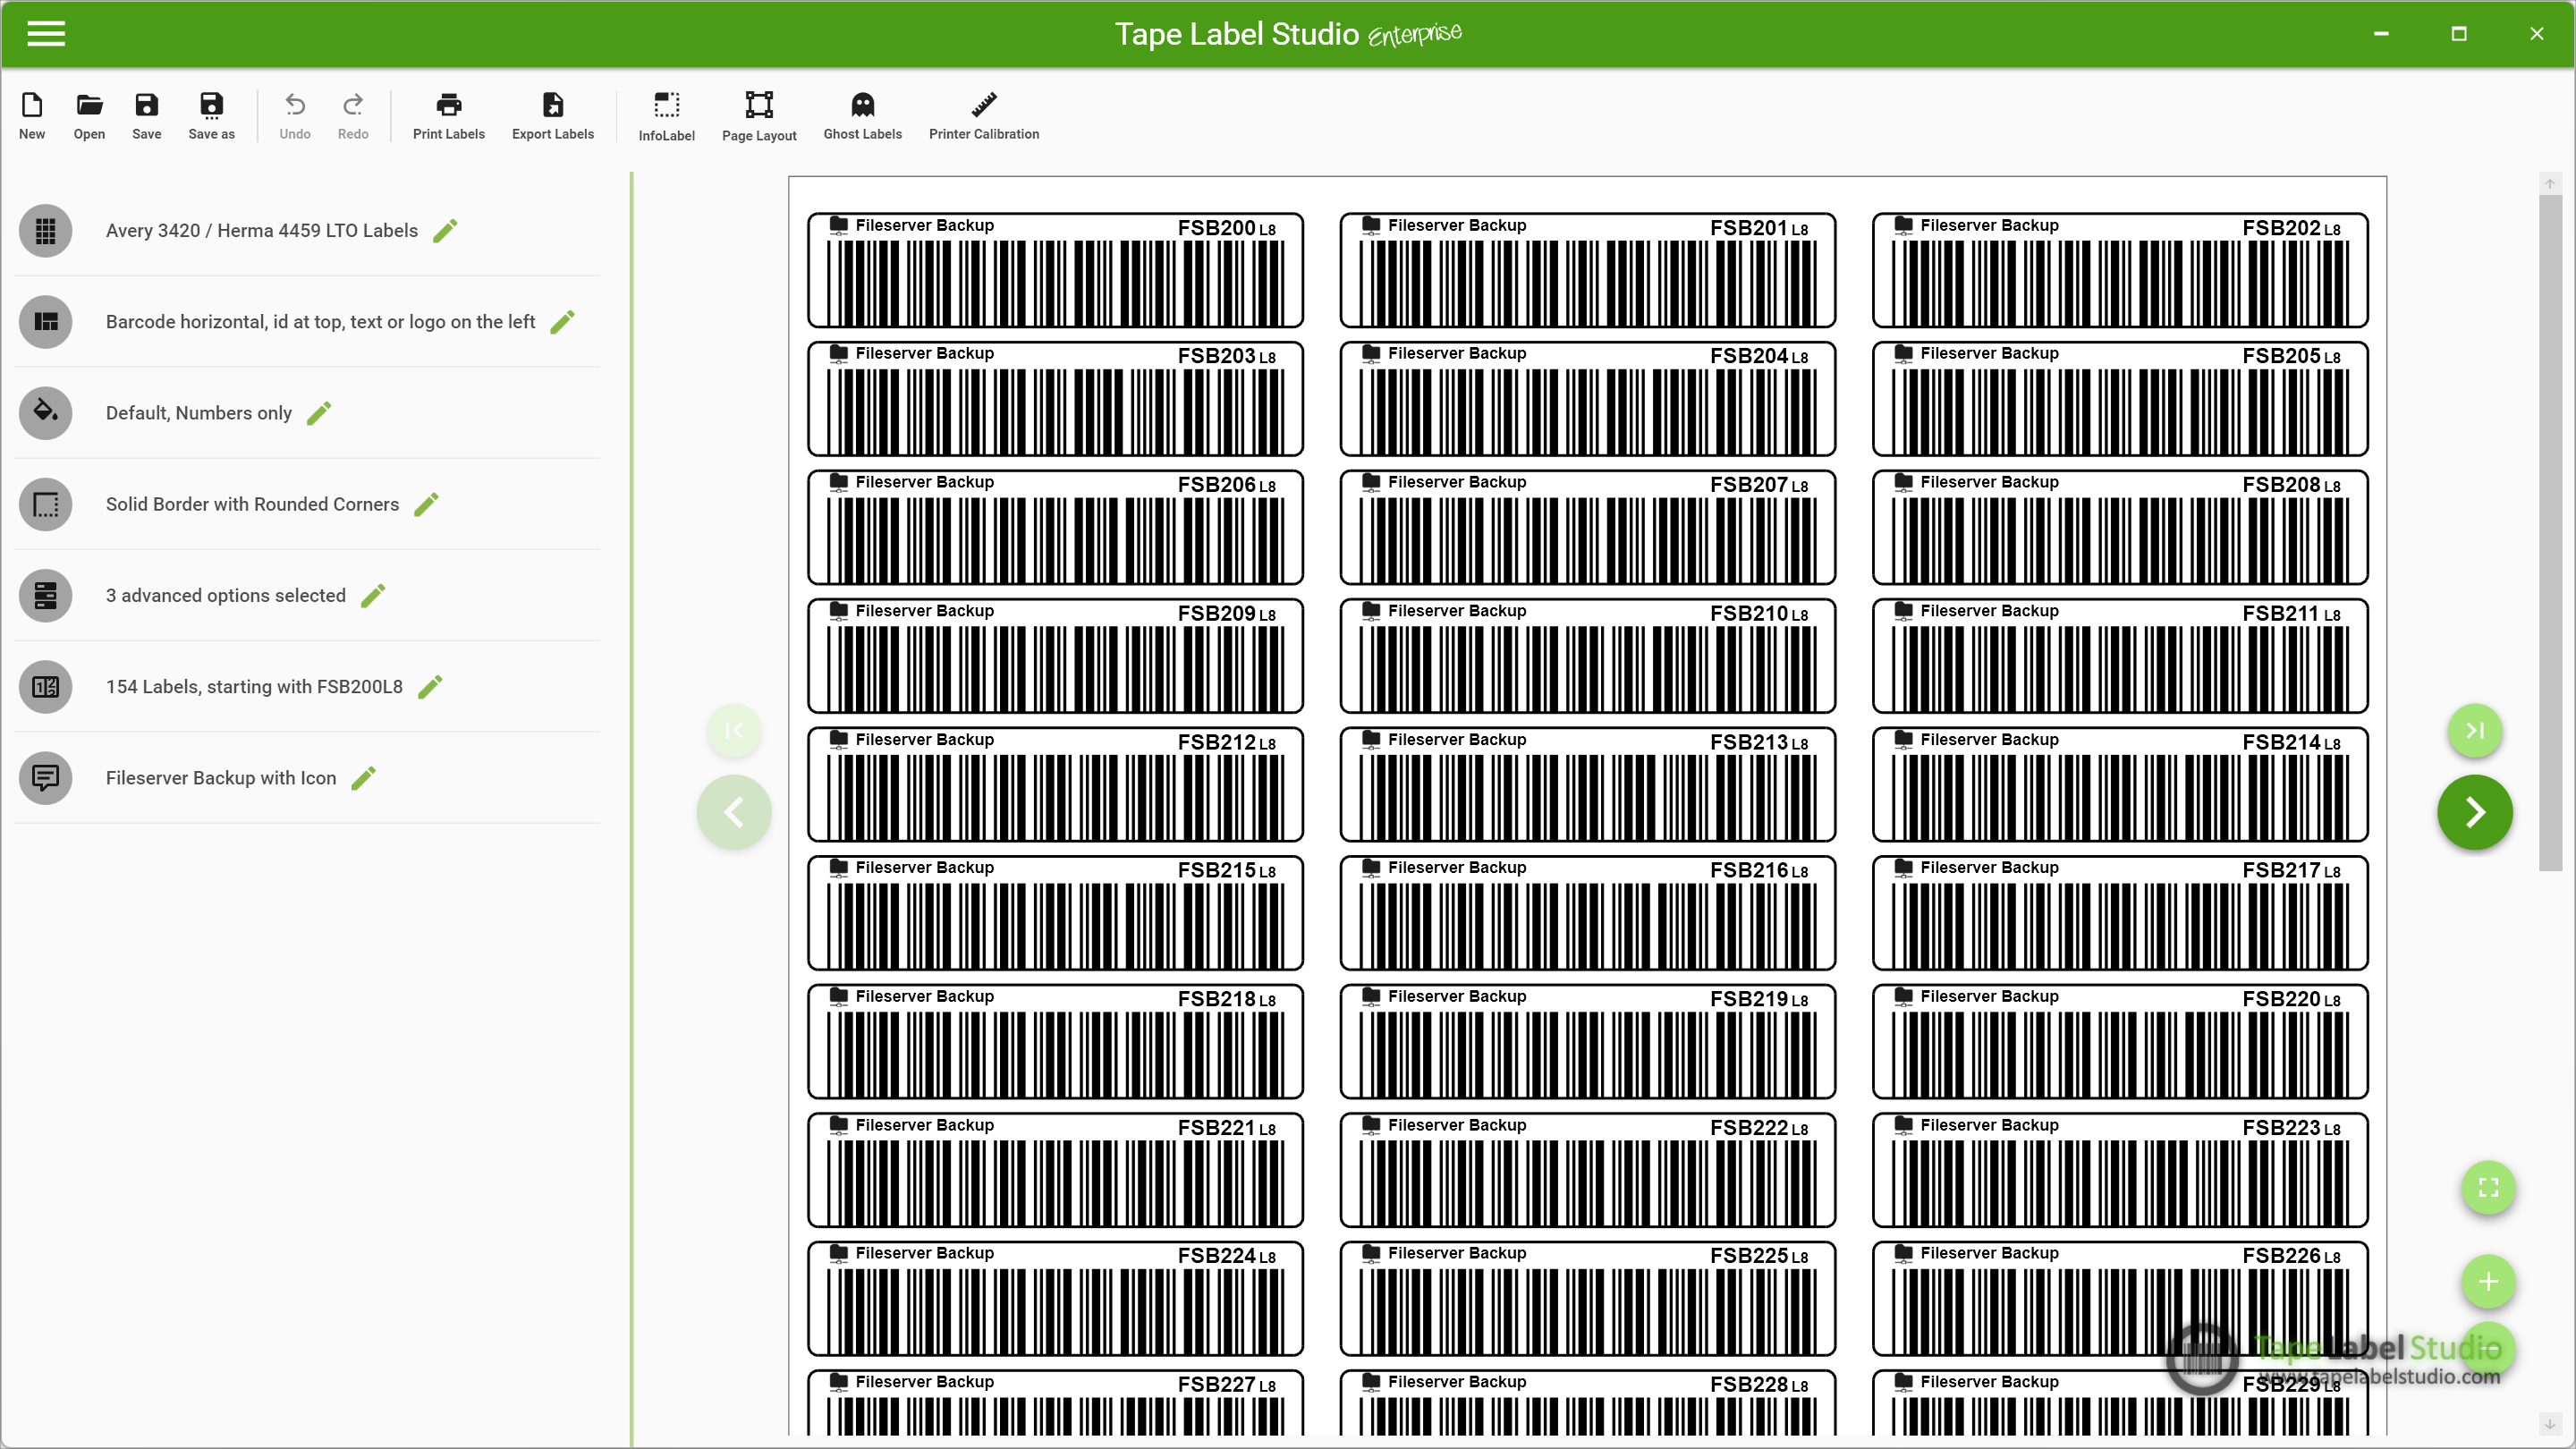Open existing label file
Image resolution: width=2576 pixels, height=1449 pixels.
tap(89, 115)
